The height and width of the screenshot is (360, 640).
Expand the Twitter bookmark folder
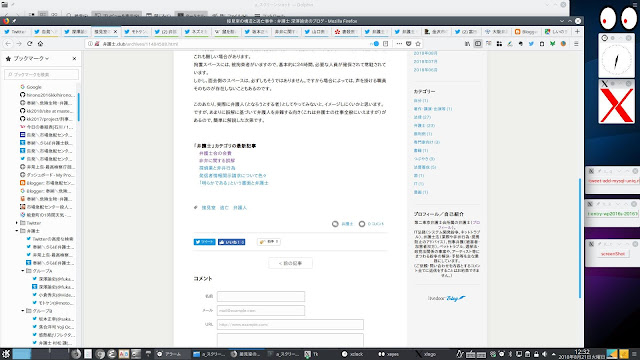17,223
